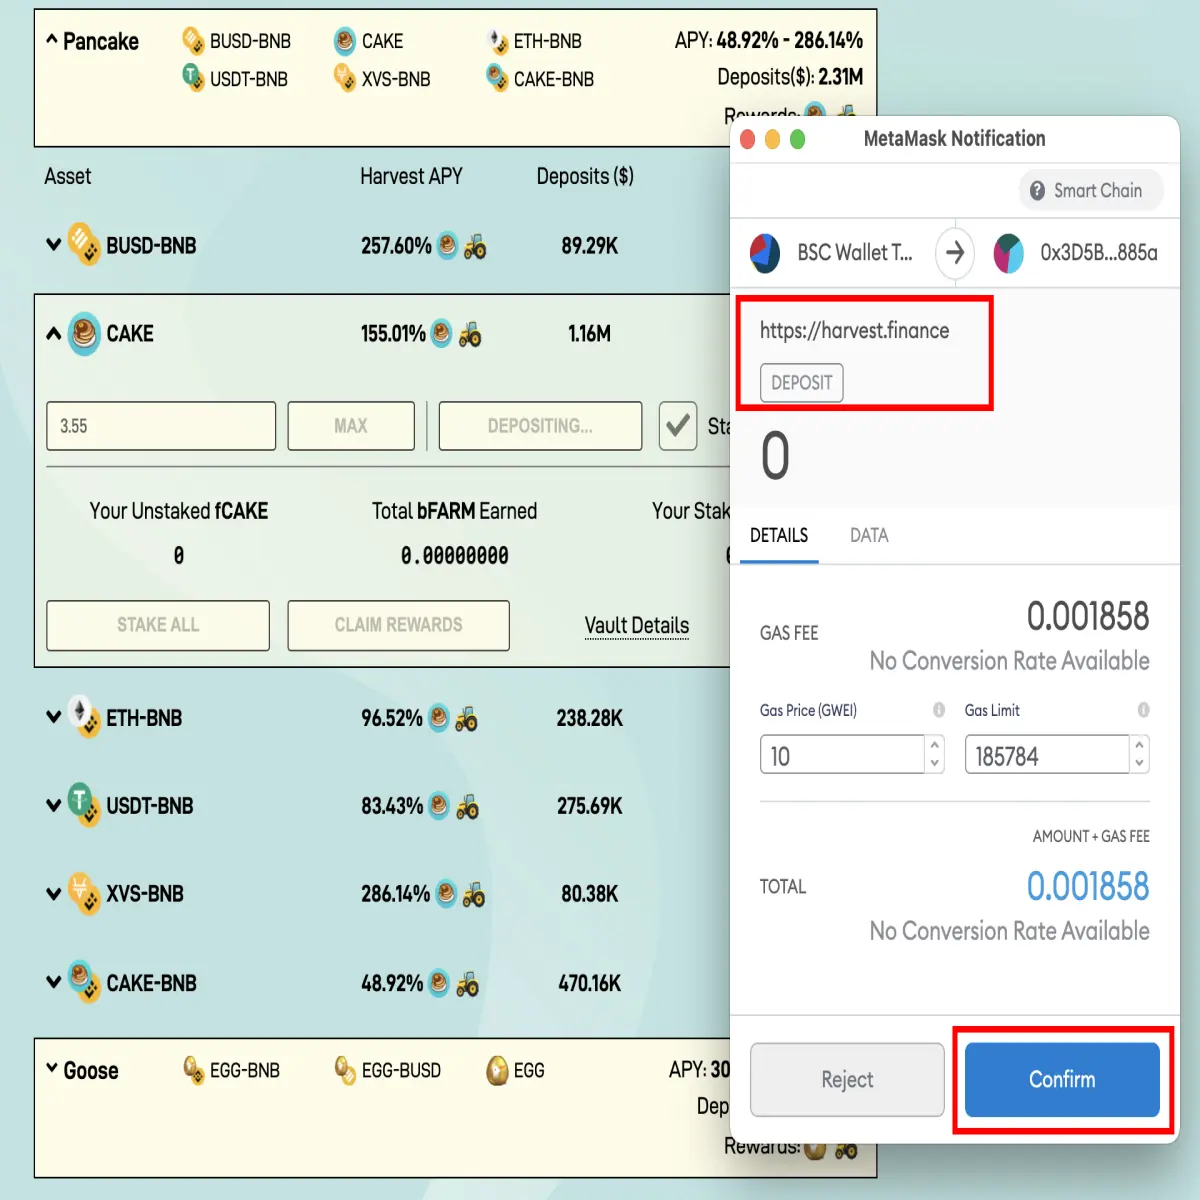The height and width of the screenshot is (1200, 1200).
Task: Increase Gas Price with the up stepper
Action: tap(935, 745)
